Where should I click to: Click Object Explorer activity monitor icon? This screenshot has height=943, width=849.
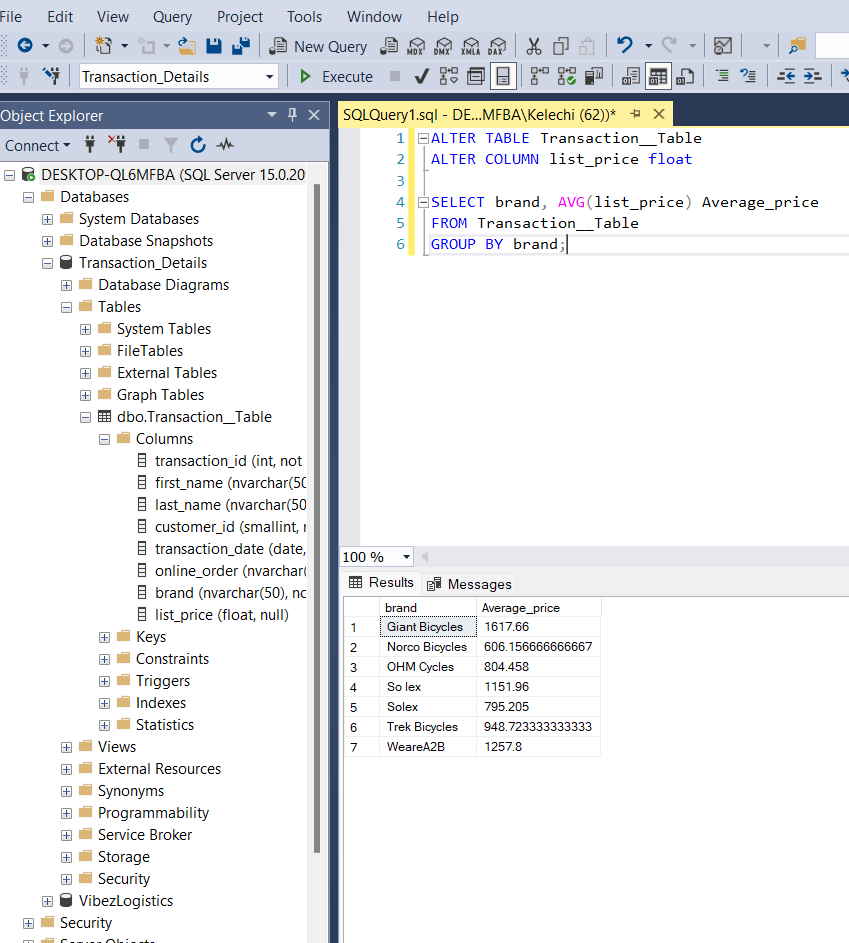(225, 145)
